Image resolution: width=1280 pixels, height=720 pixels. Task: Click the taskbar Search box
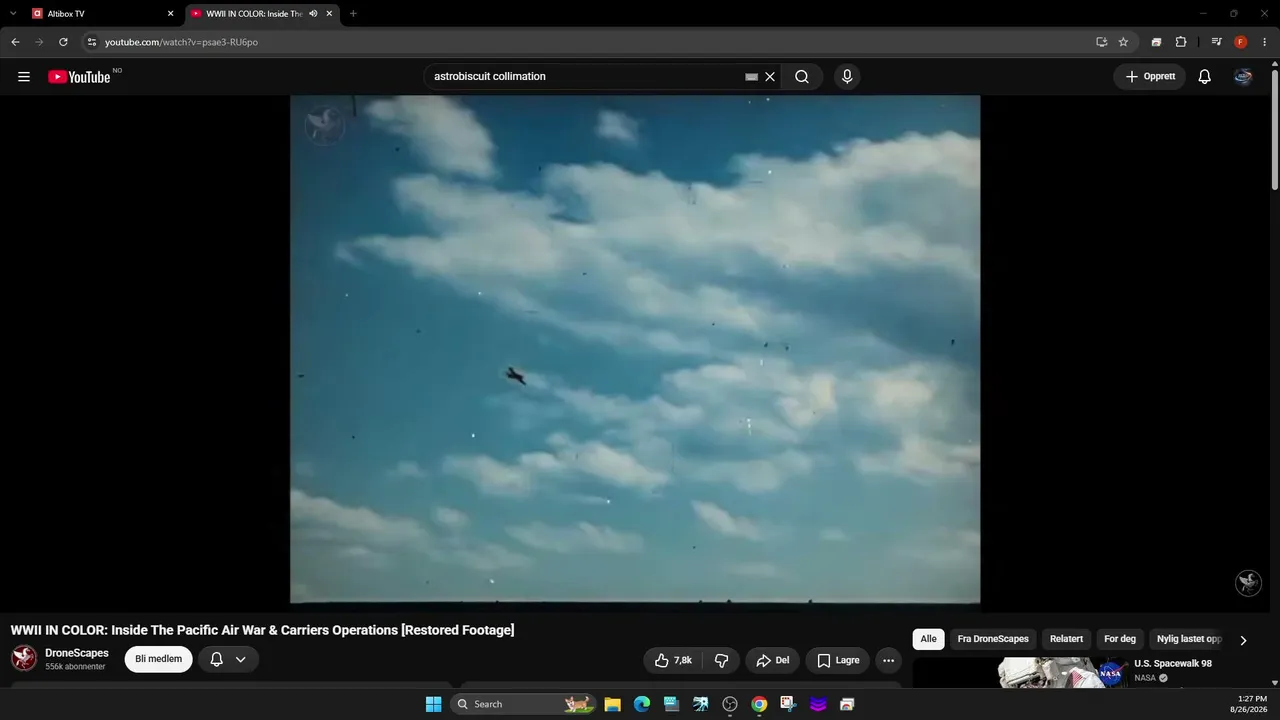[523, 704]
